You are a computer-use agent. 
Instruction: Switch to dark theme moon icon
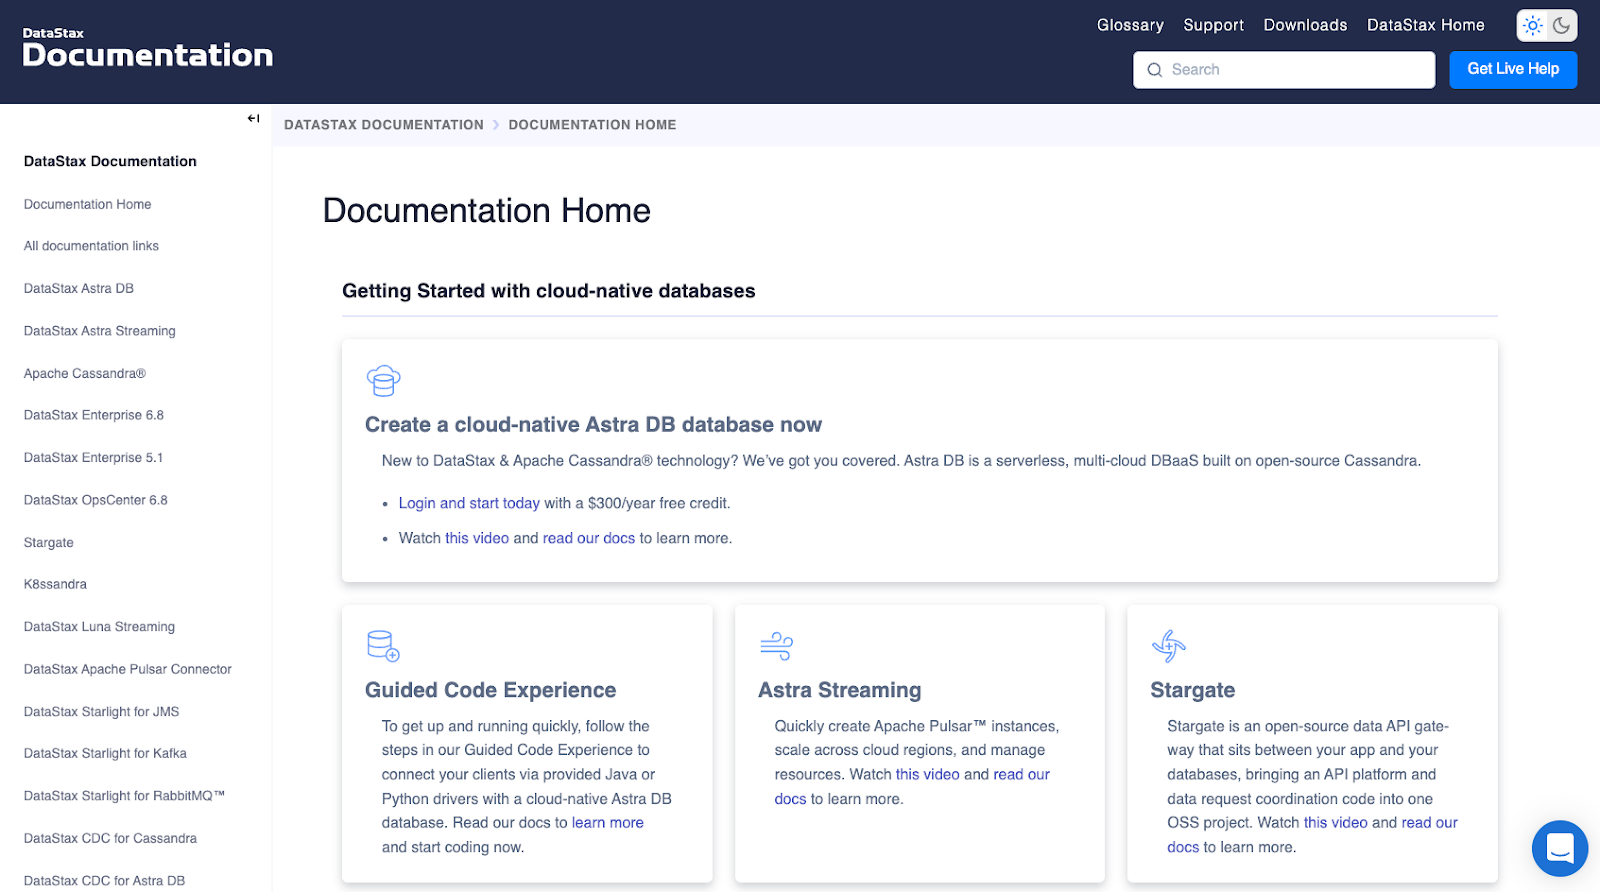(x=1561, y=25)
